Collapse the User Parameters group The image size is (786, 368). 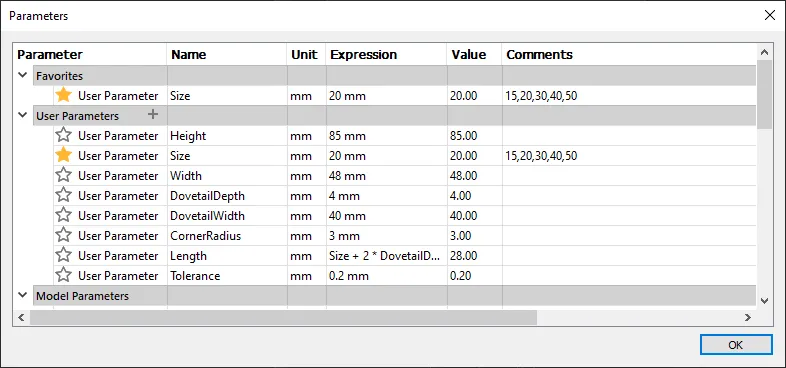coord(23,115)
